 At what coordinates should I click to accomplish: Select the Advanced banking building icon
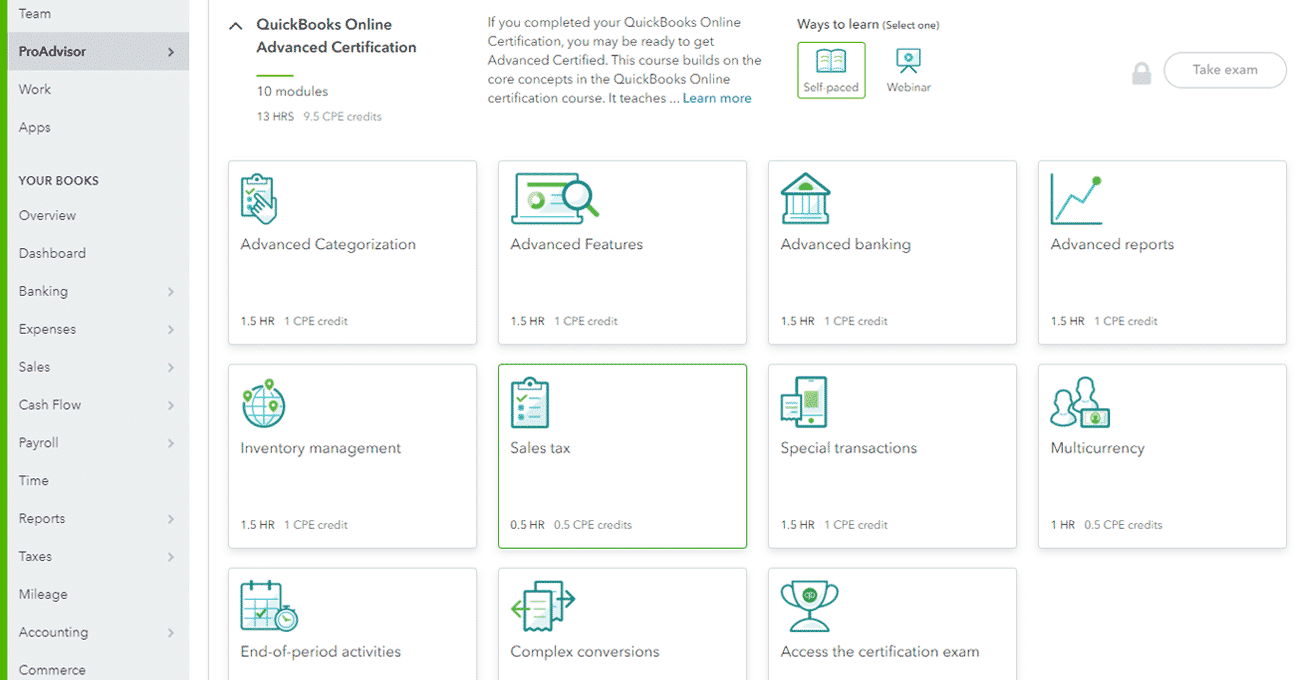[805, 199]
